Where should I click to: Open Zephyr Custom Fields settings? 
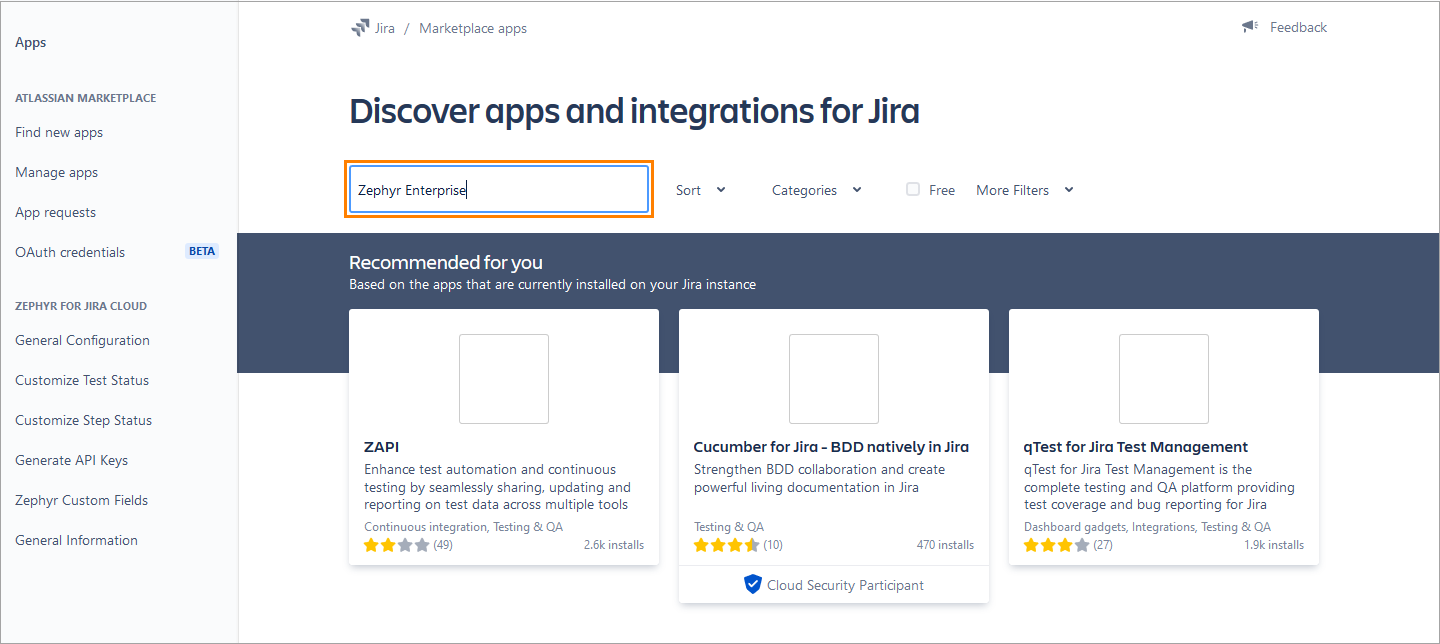click(x=82, y=500)
